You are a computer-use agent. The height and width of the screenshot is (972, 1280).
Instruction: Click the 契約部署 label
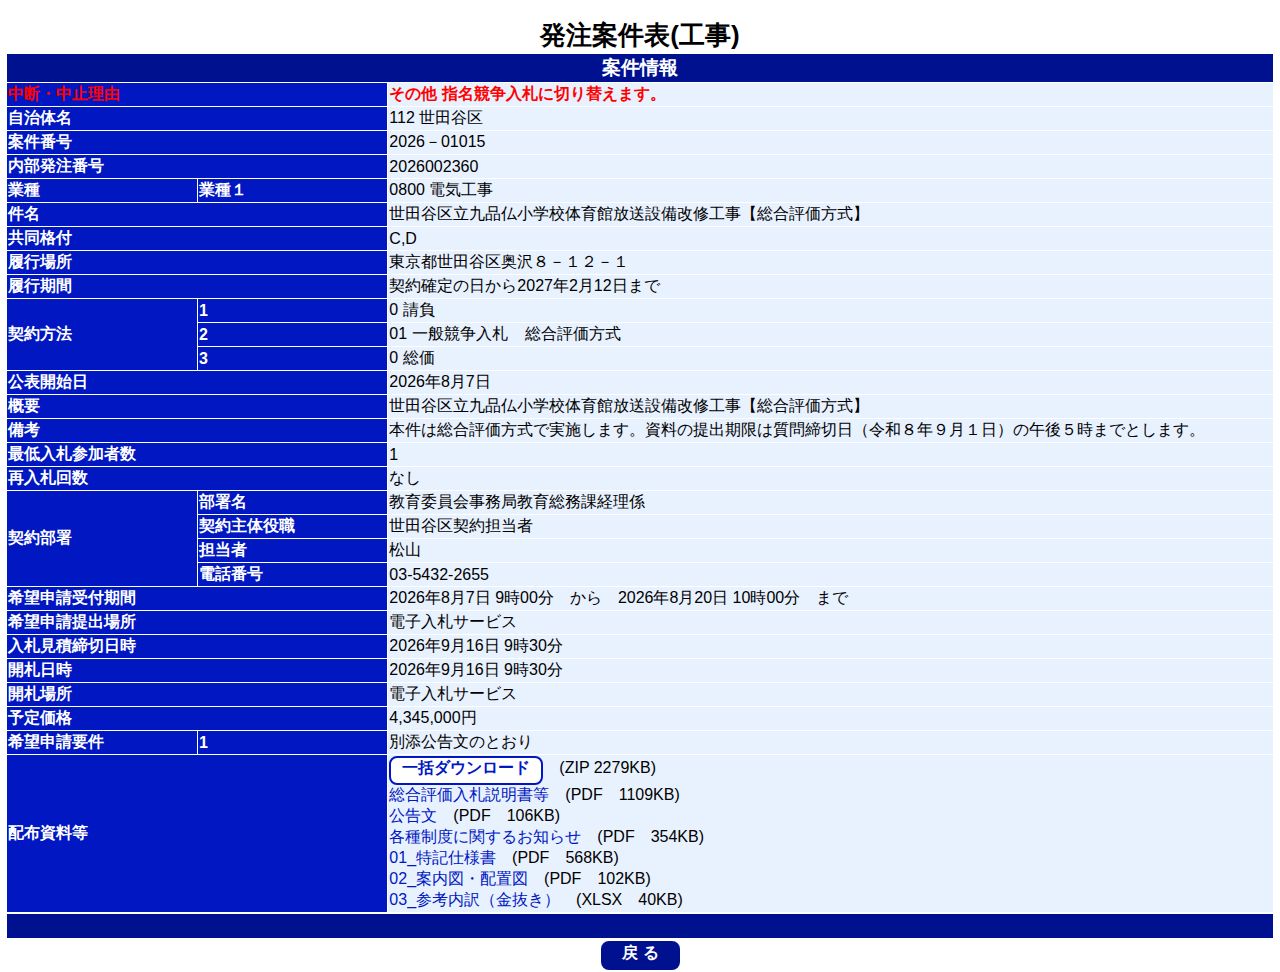pos(40,538)
